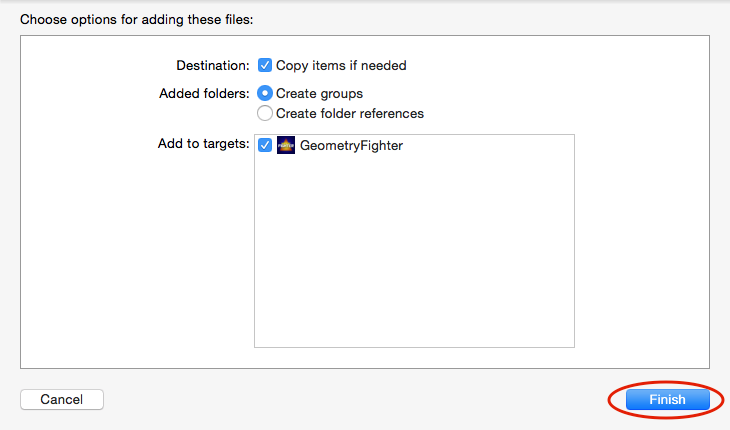Click the GeometryFighter app icon
Image resolution: width=730 pixels, height=430 pixels.
click(x=286, y=145)
